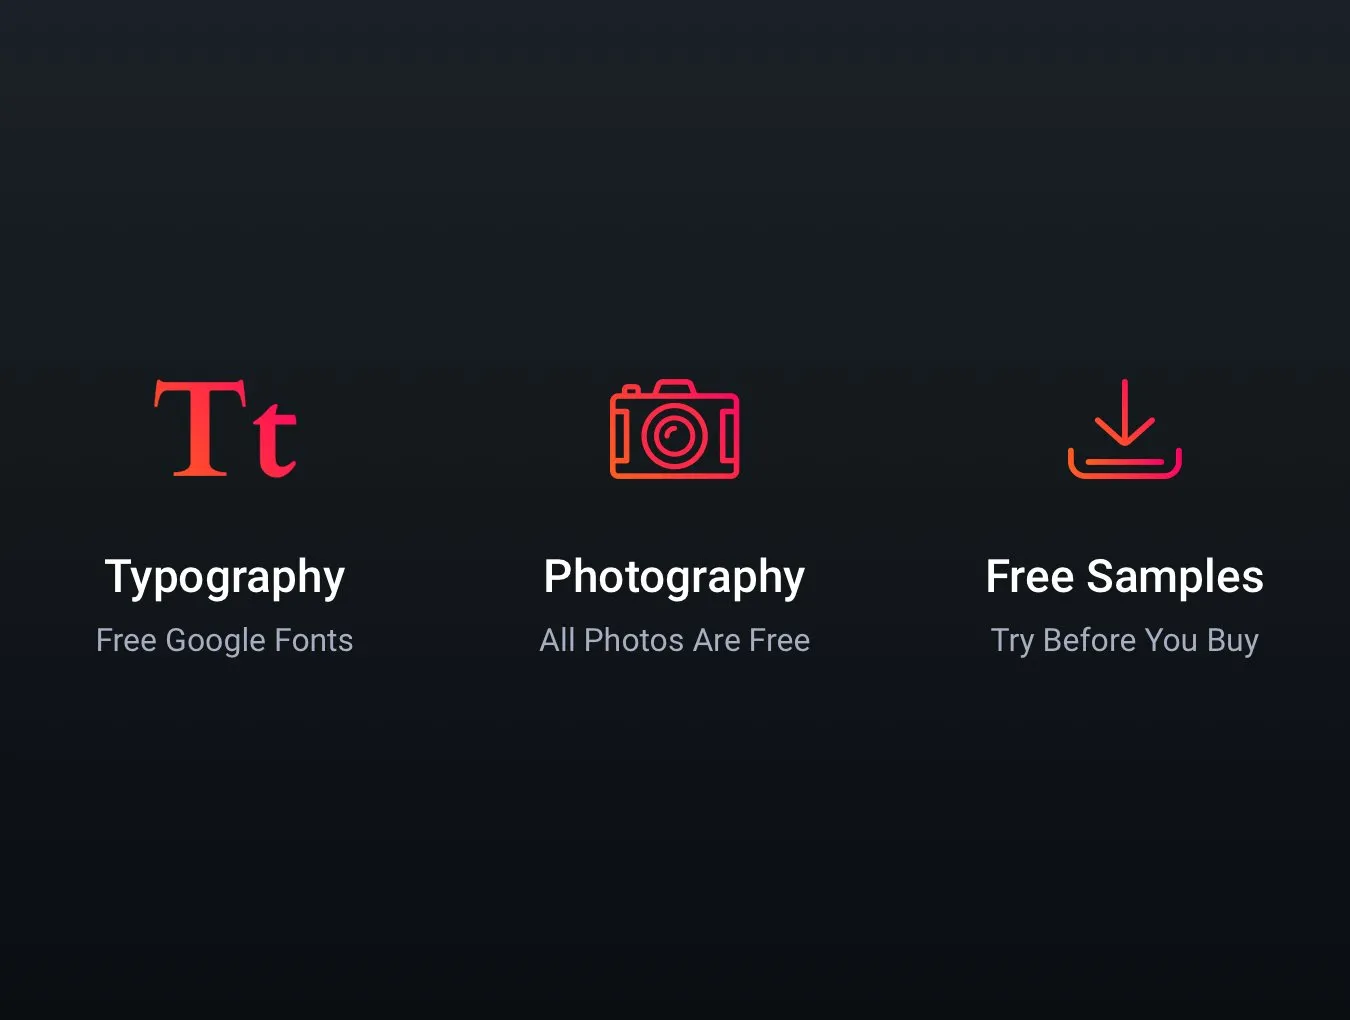Select the gradient camera icon
This screenshot has width=1350, height=1020.
coord(675,429)
